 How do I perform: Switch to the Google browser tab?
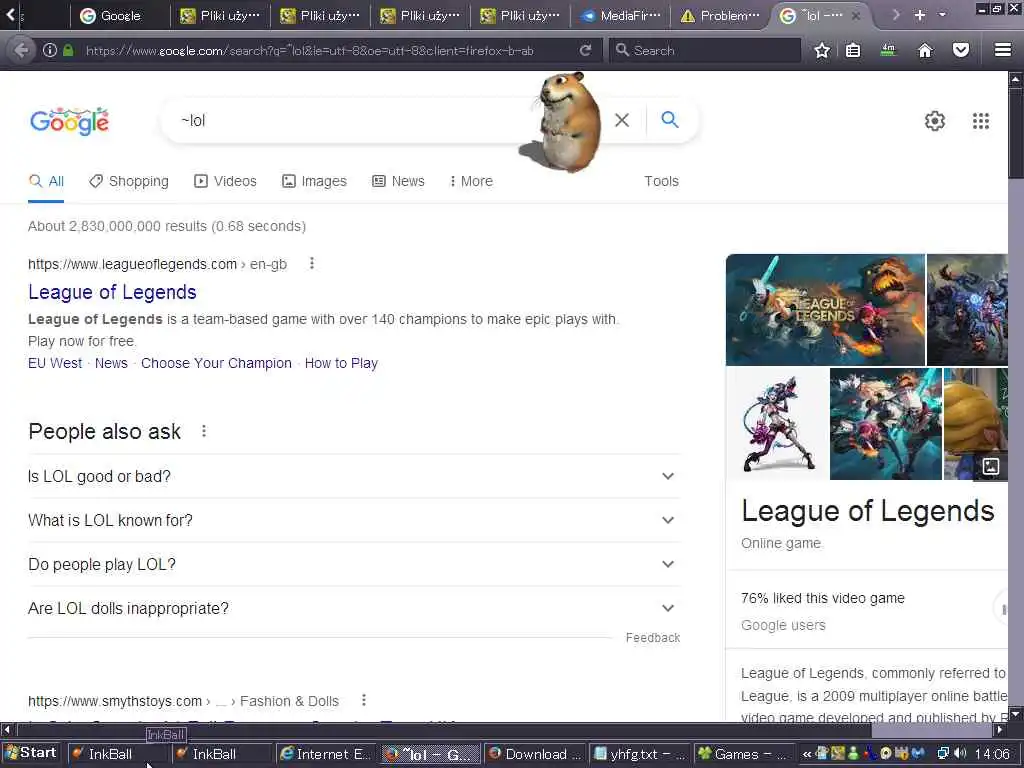(x=120, y=16)
